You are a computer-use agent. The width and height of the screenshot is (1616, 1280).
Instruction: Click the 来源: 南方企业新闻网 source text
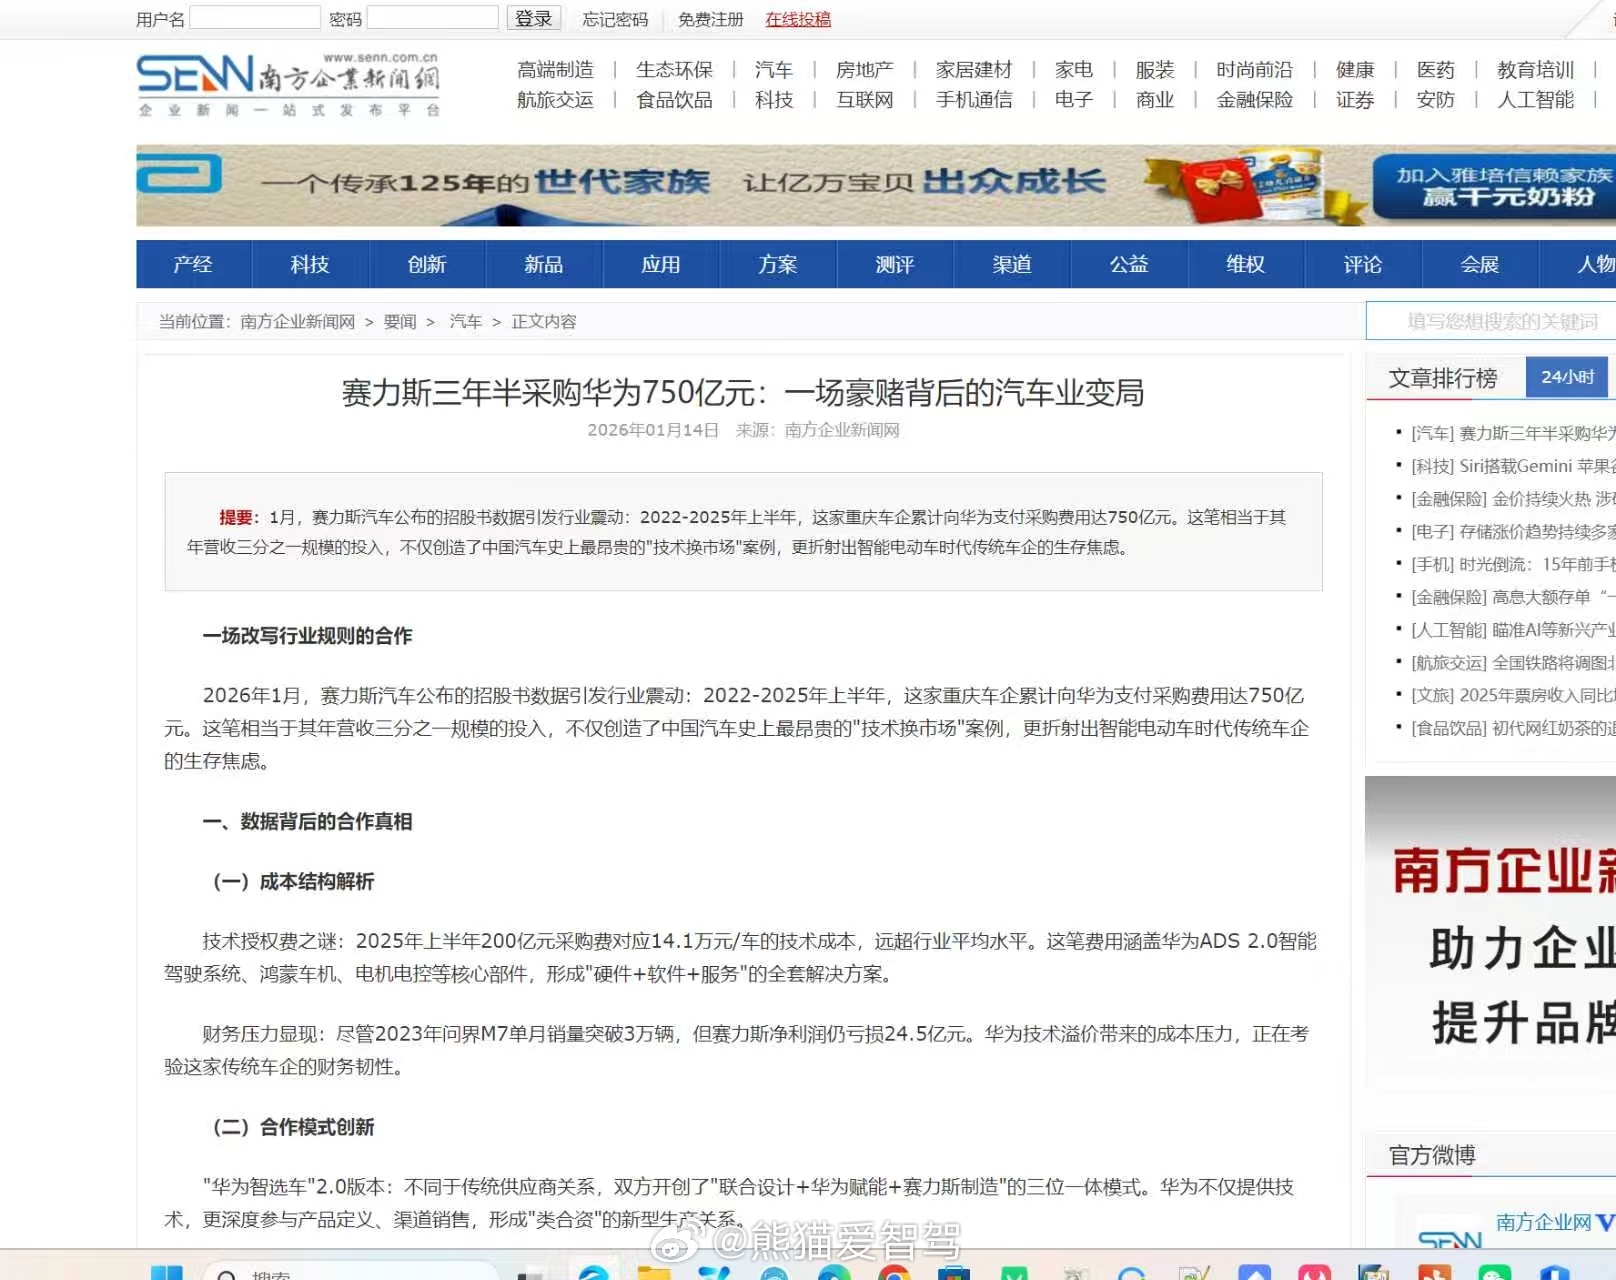coord(818,430)
